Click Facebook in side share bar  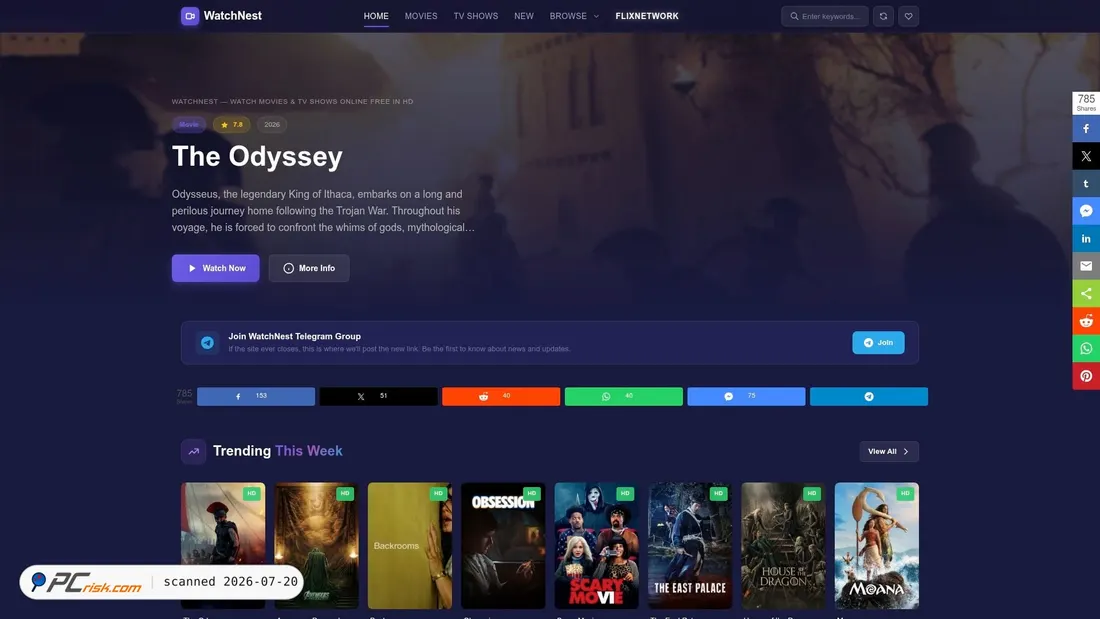(x=1086, y=128)
